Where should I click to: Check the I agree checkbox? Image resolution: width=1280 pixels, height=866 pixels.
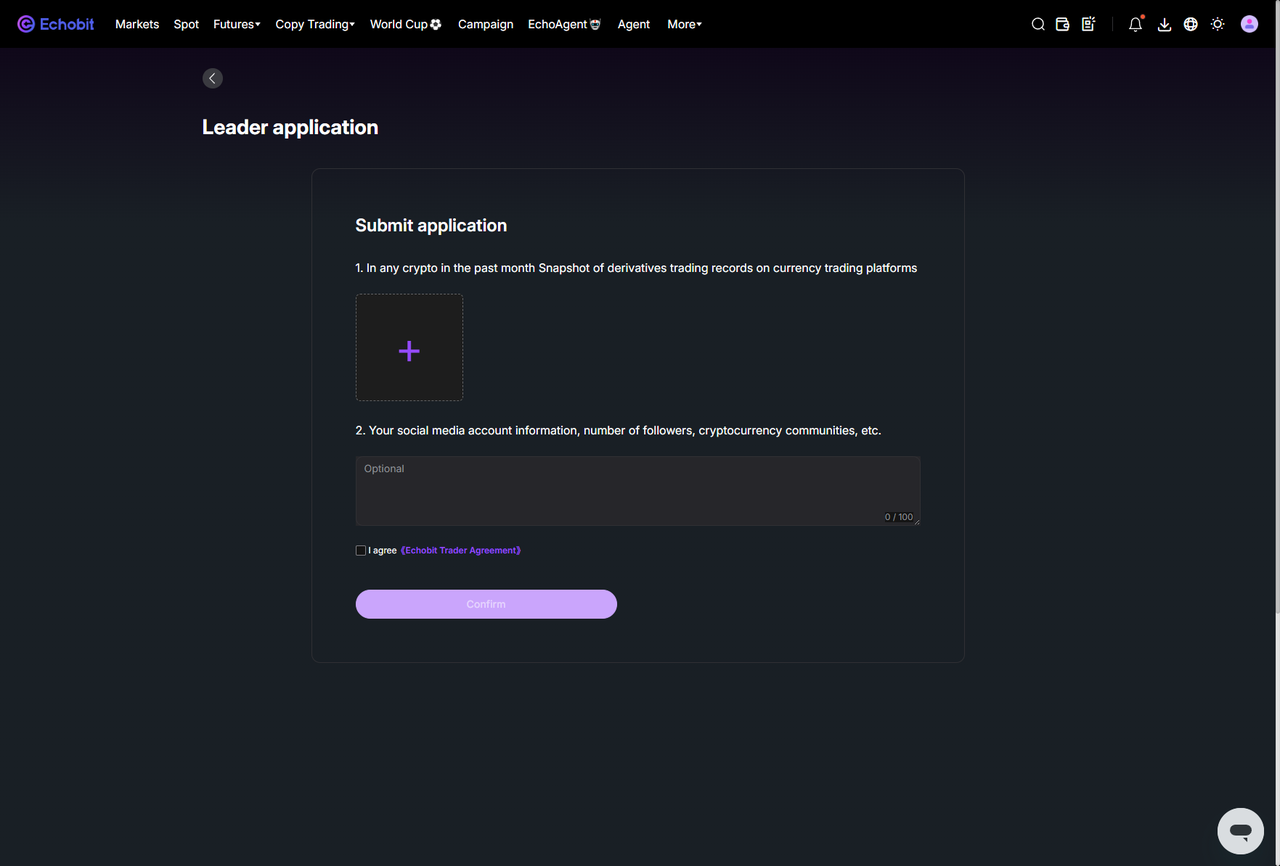[361, 550]
